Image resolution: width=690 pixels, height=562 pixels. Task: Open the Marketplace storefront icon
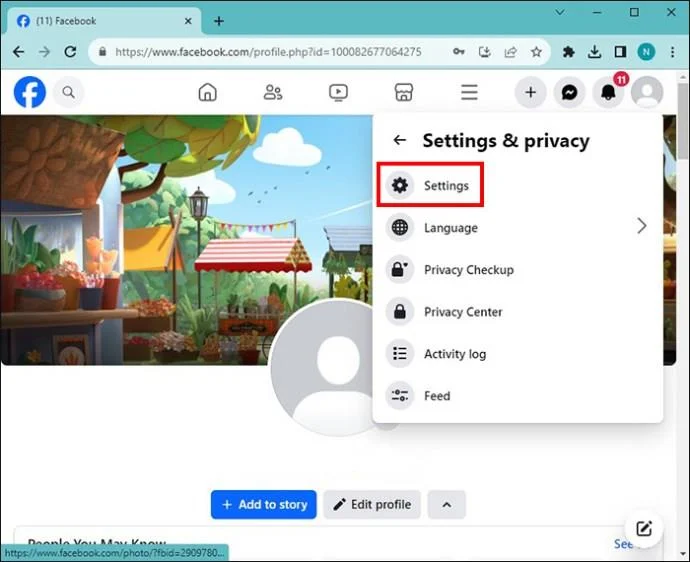click(404, 92)
